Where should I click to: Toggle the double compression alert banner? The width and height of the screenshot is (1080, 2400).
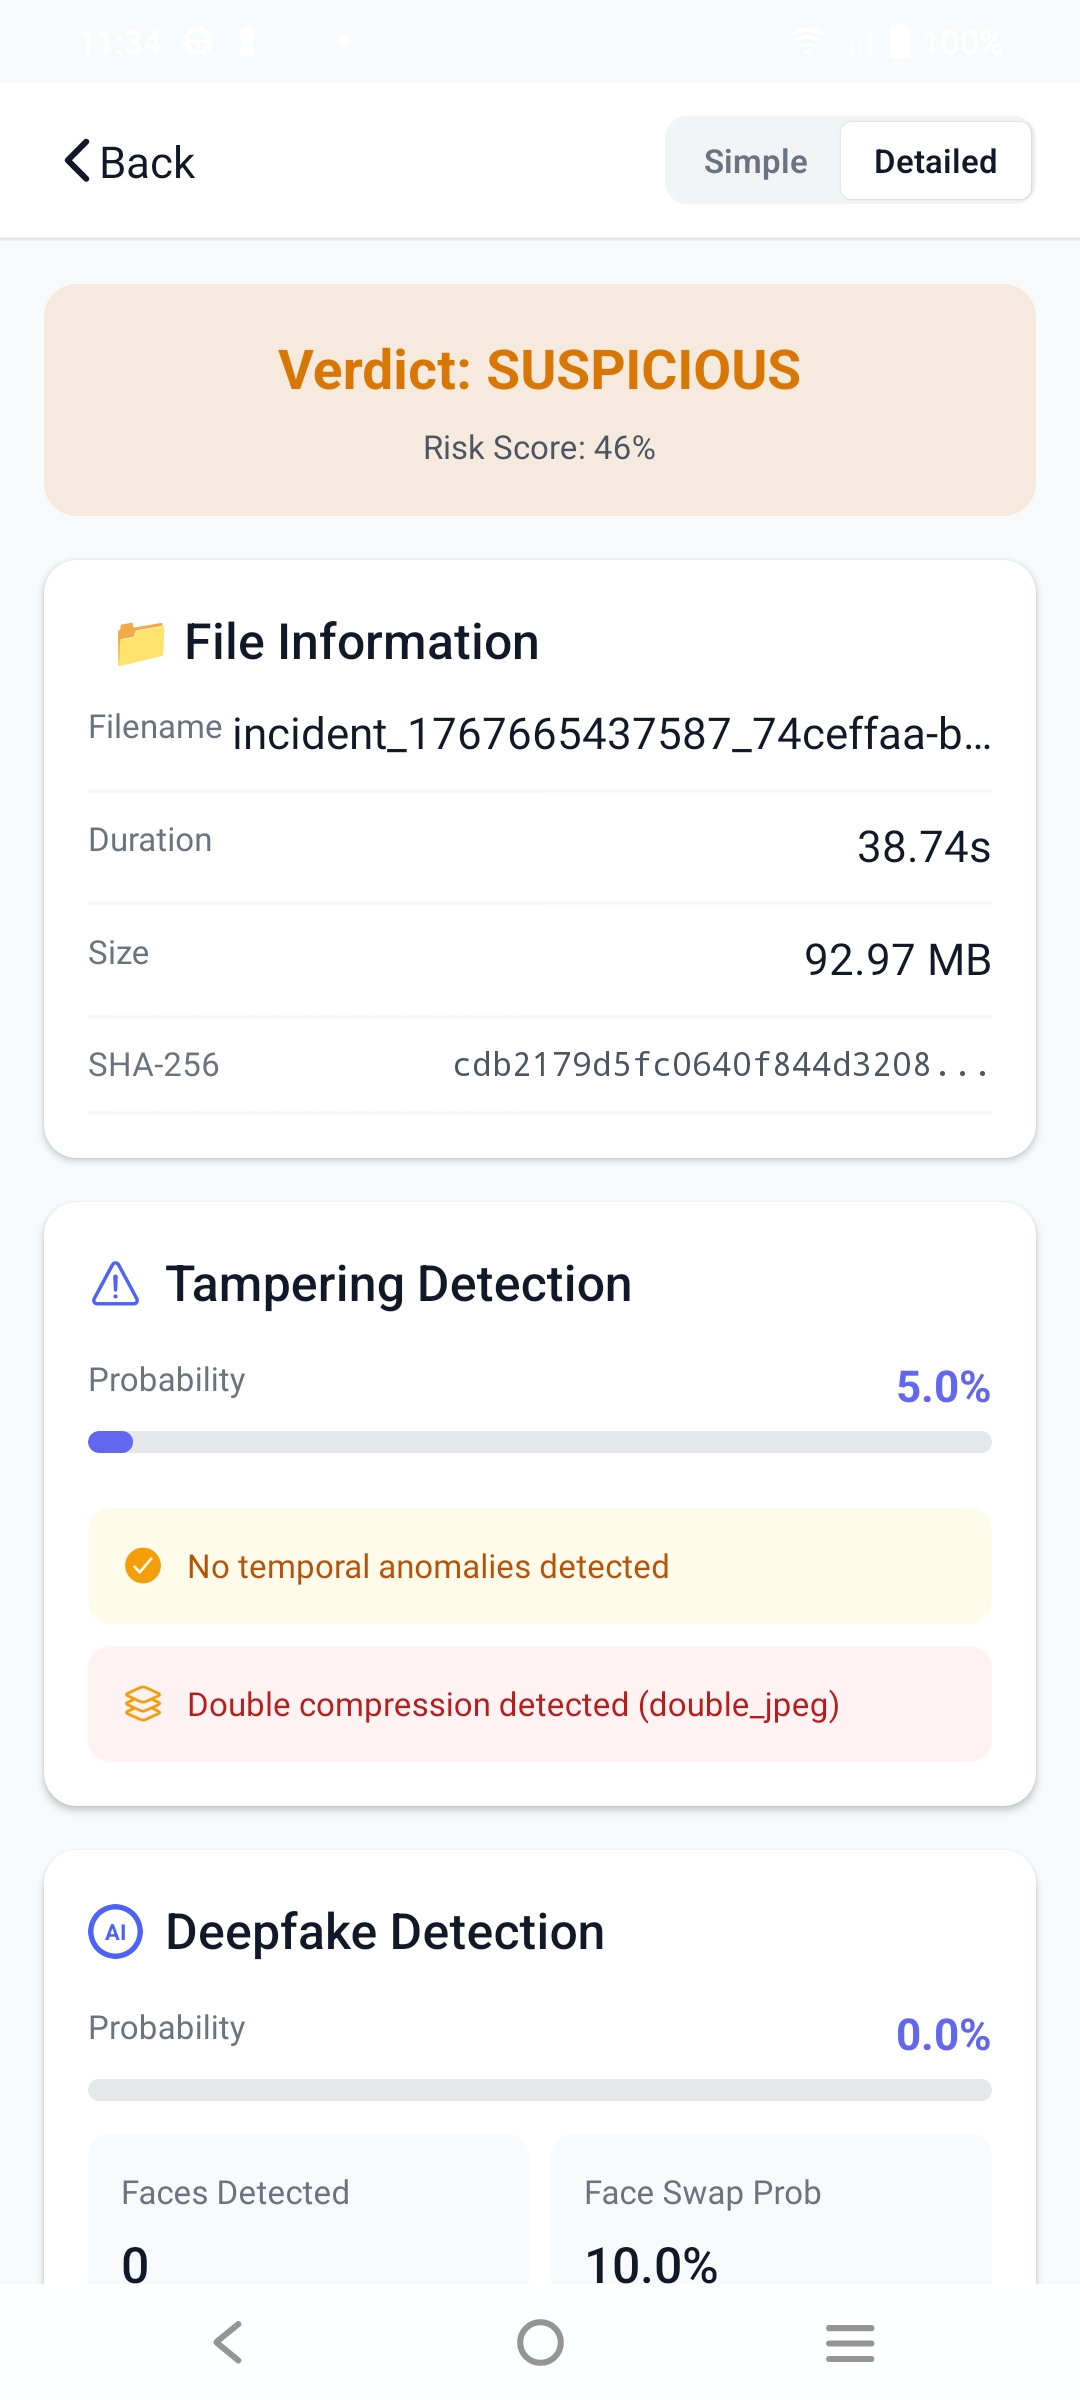[x=540, y=1704]
